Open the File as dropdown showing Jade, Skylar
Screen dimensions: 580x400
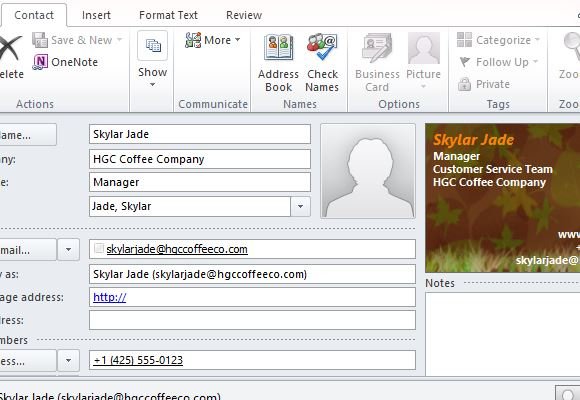(300, 206)
